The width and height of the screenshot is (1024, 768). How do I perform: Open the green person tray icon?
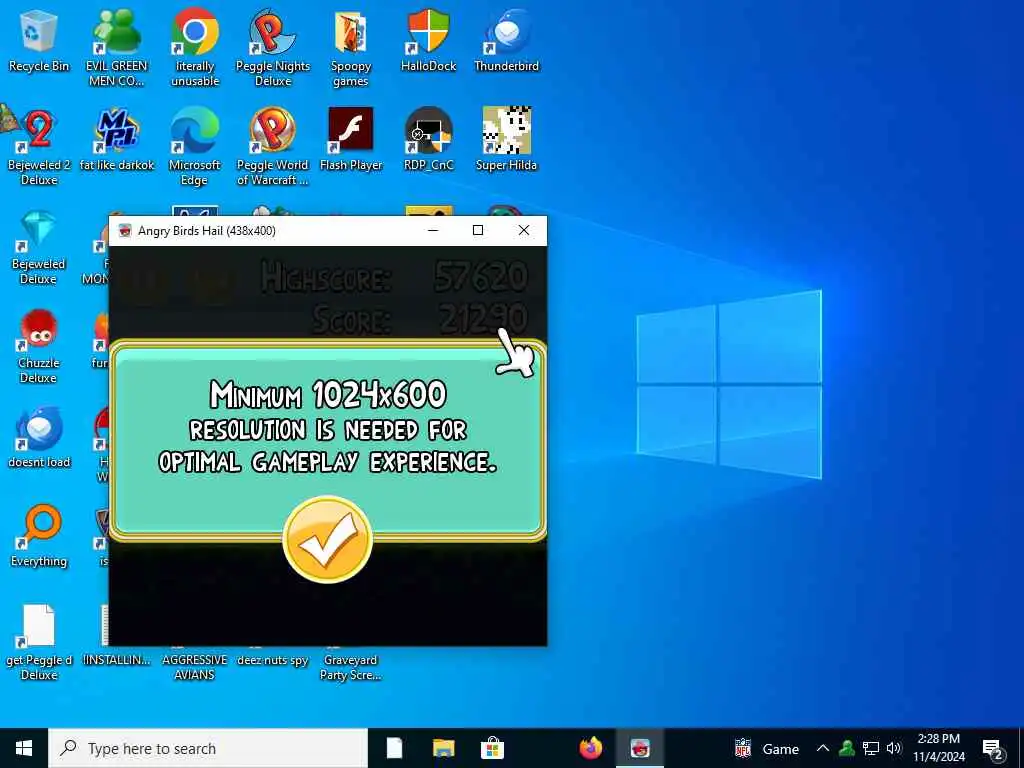847,748
